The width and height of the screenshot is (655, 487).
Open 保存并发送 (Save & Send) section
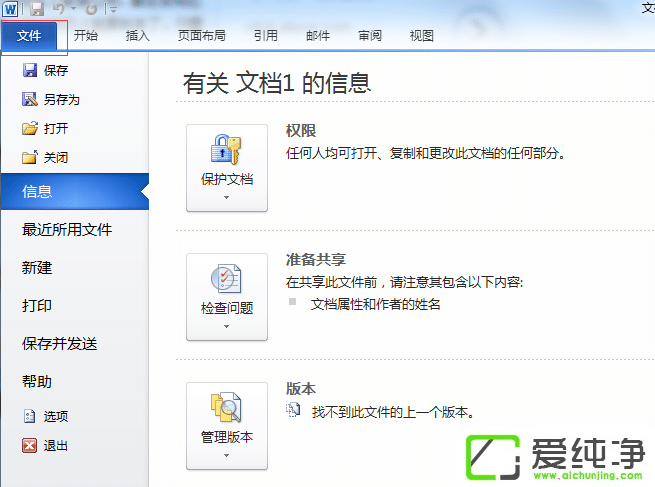[60, 344]
